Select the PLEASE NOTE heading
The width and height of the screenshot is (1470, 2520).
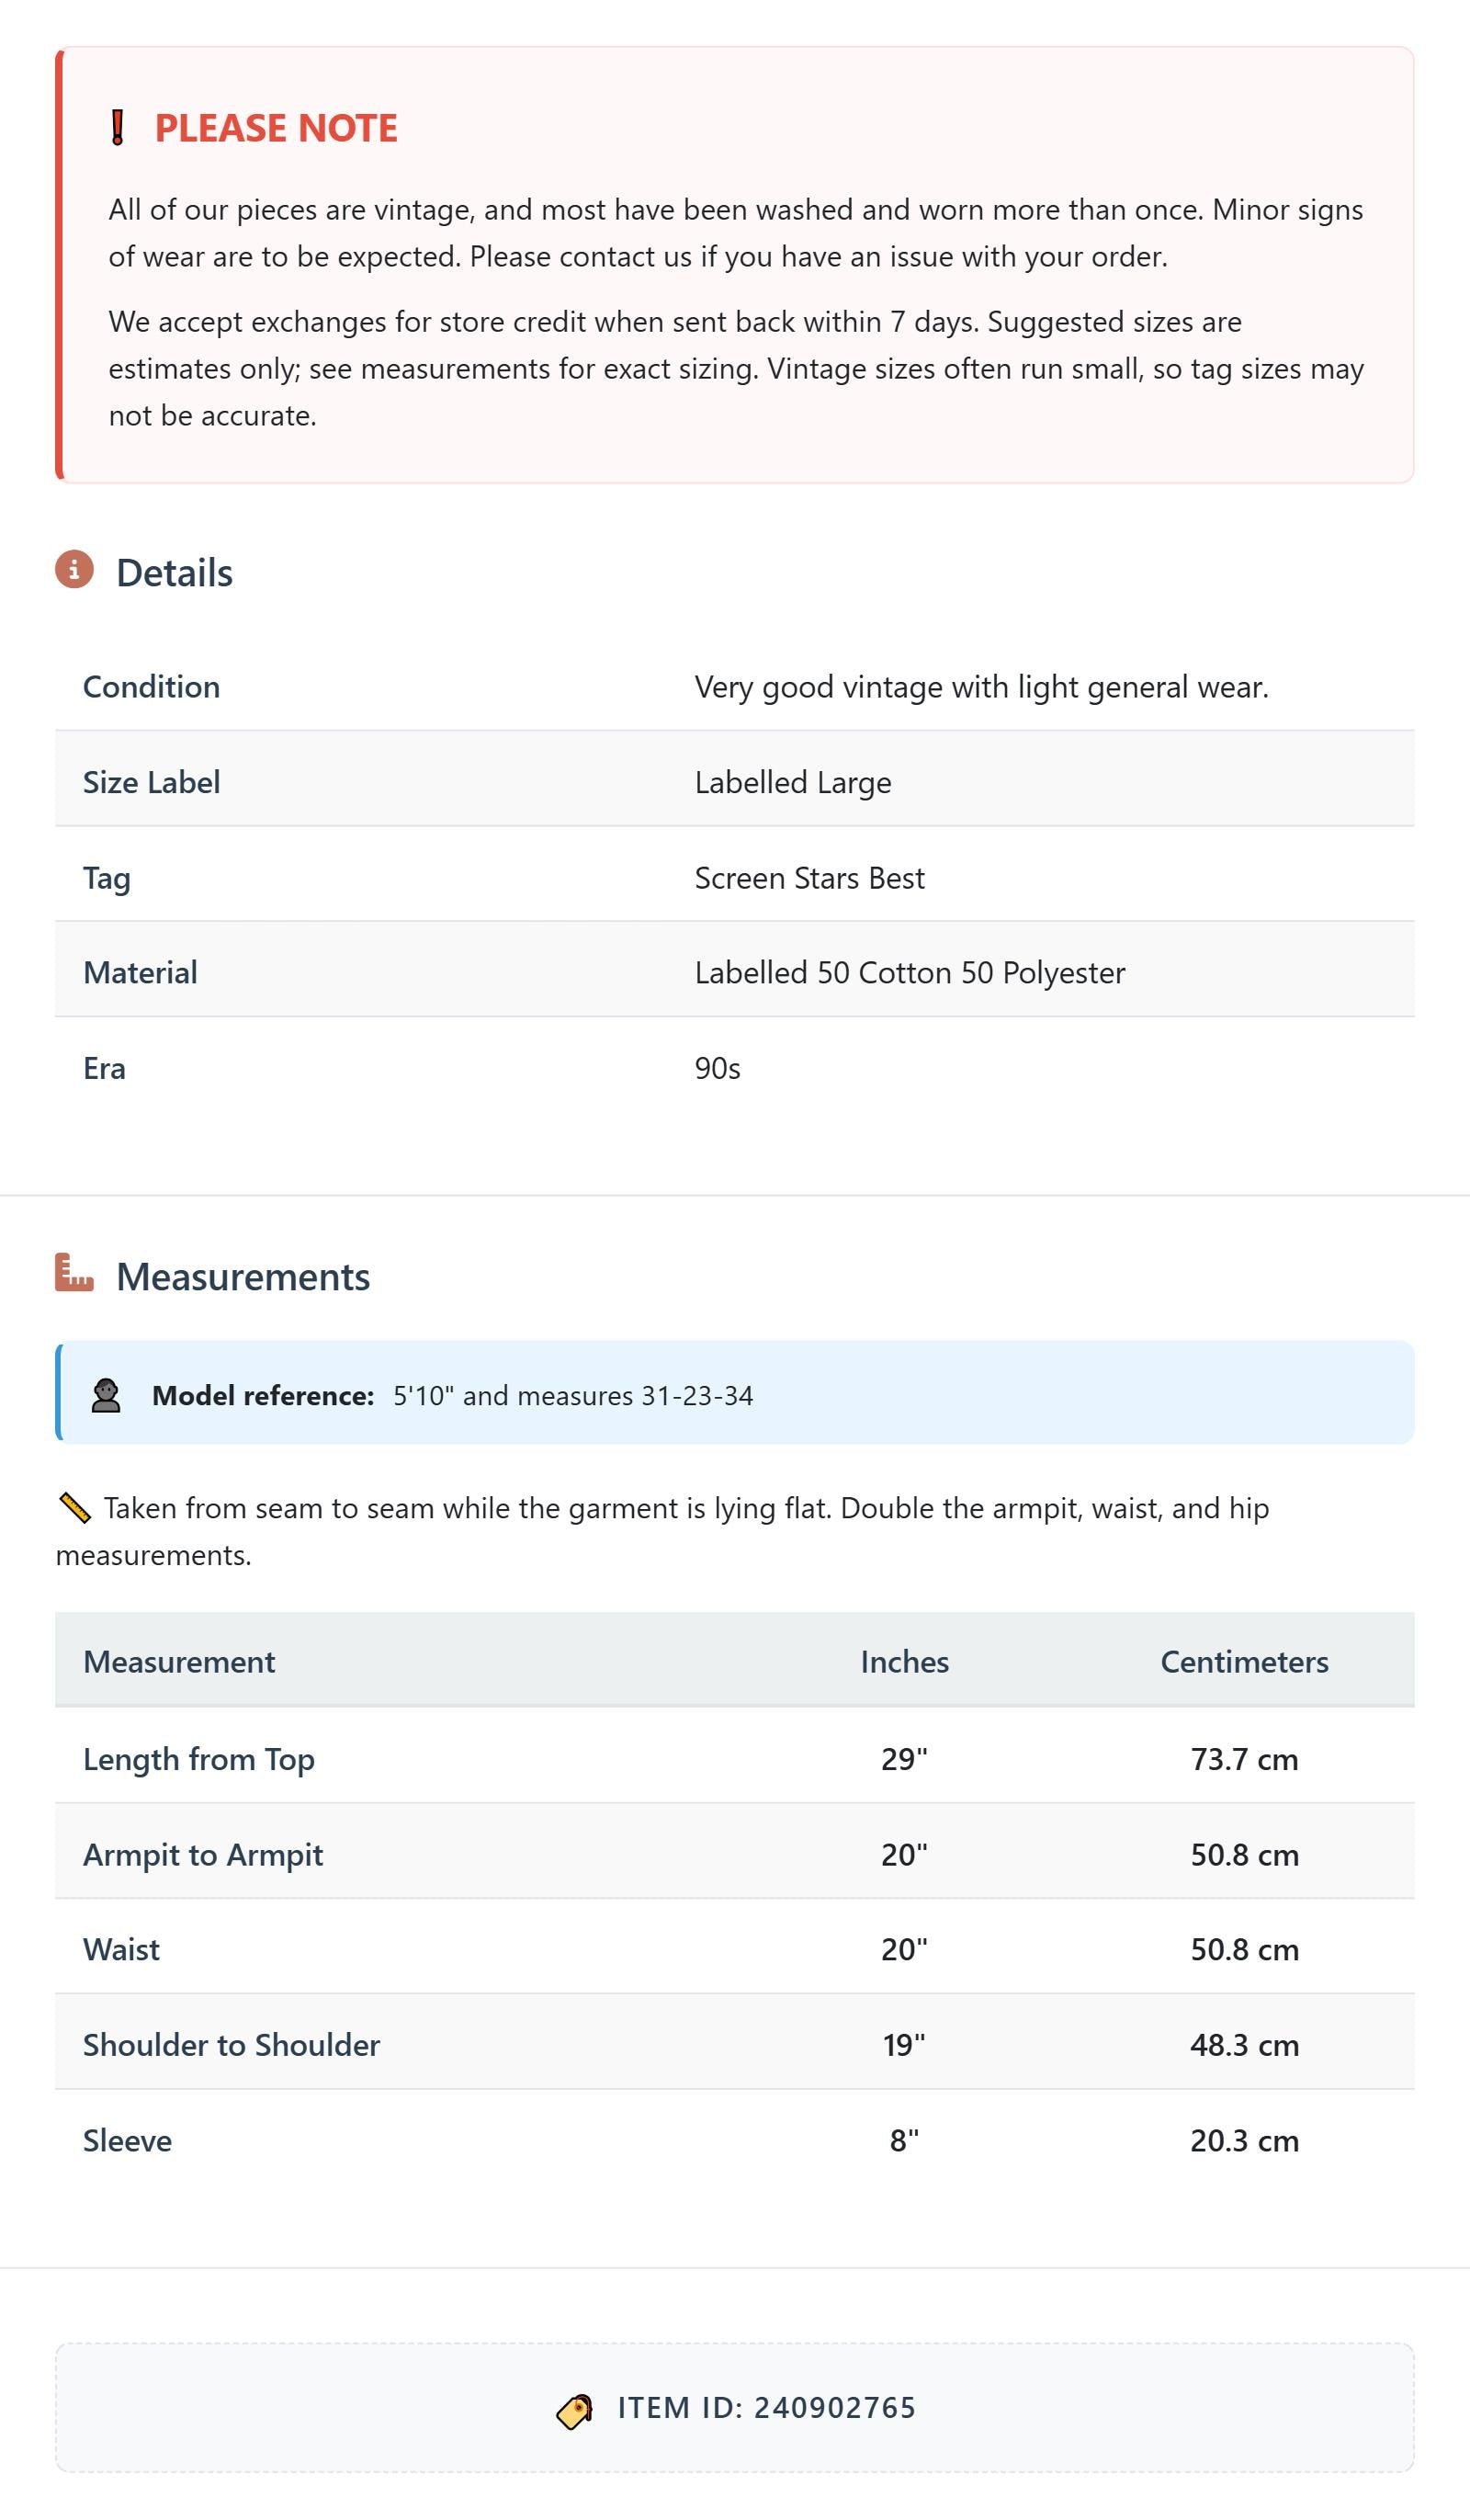click(x=276, y=128)
